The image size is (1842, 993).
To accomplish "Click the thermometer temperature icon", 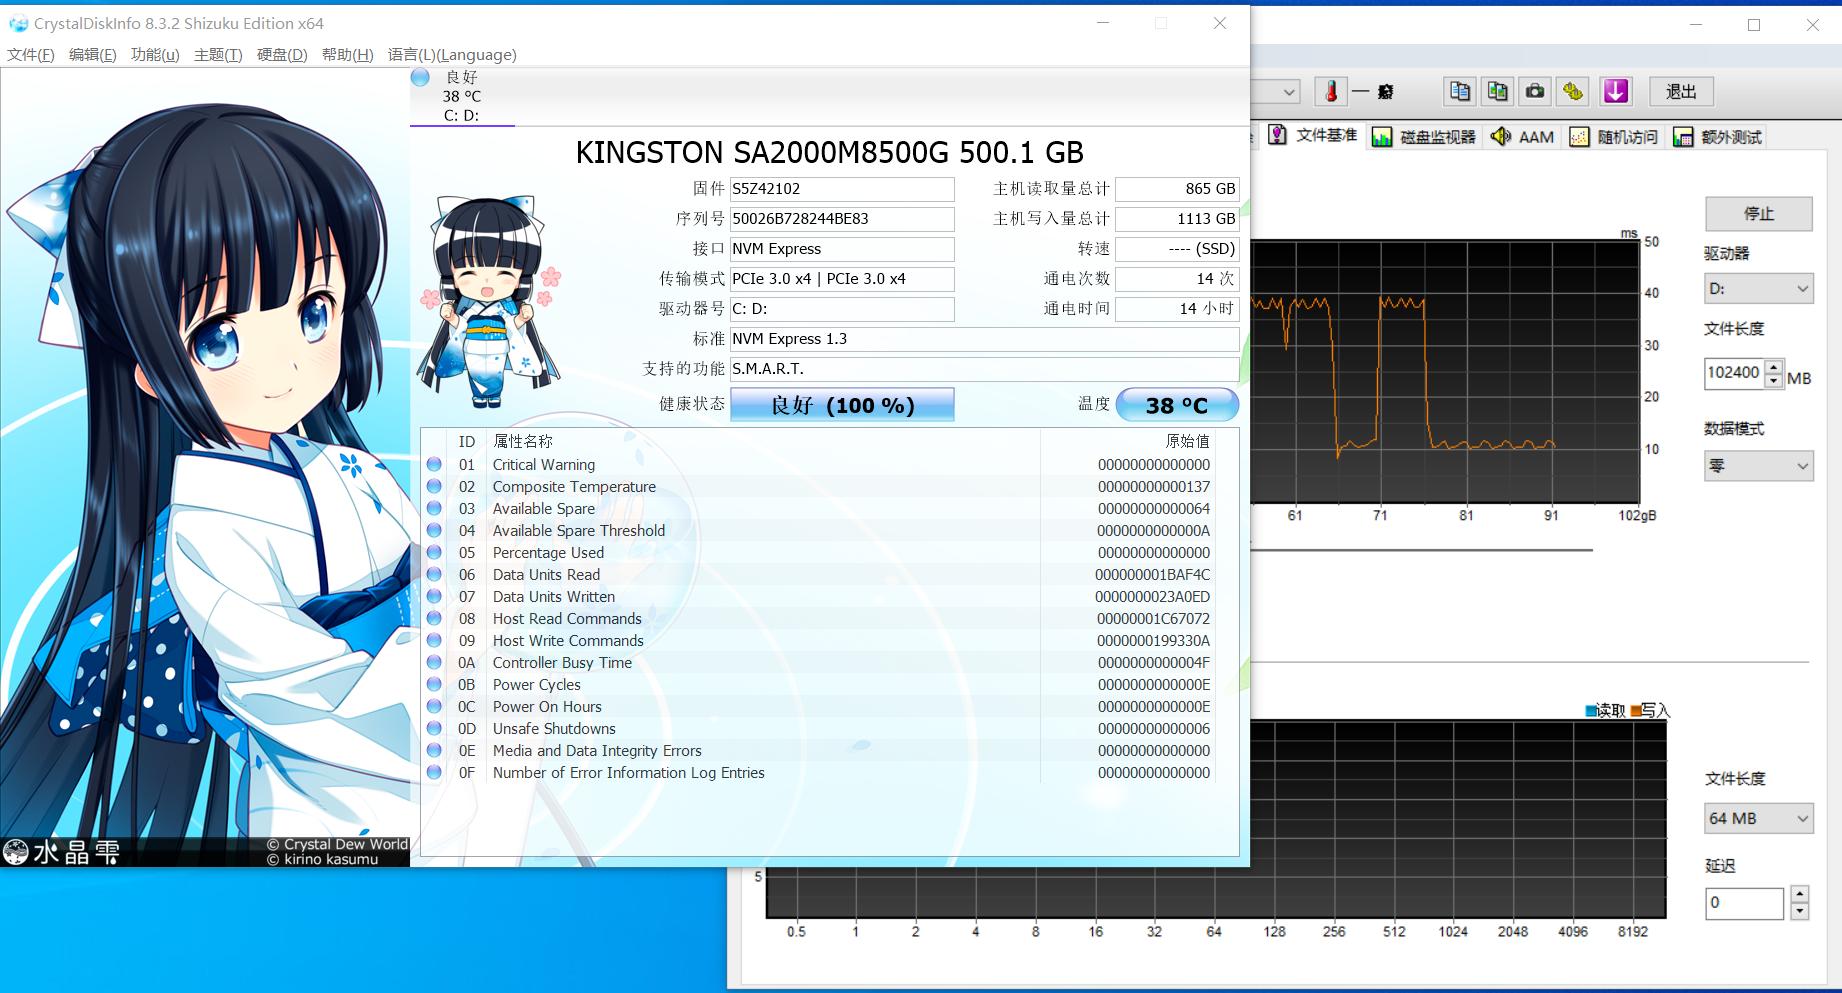I will pyautogui.click(x=1331, y=92).
